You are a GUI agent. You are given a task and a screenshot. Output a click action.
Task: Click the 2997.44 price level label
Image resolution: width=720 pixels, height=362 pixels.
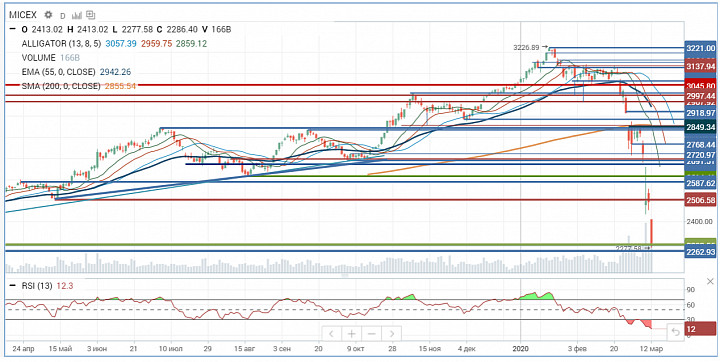coord(700,96)
